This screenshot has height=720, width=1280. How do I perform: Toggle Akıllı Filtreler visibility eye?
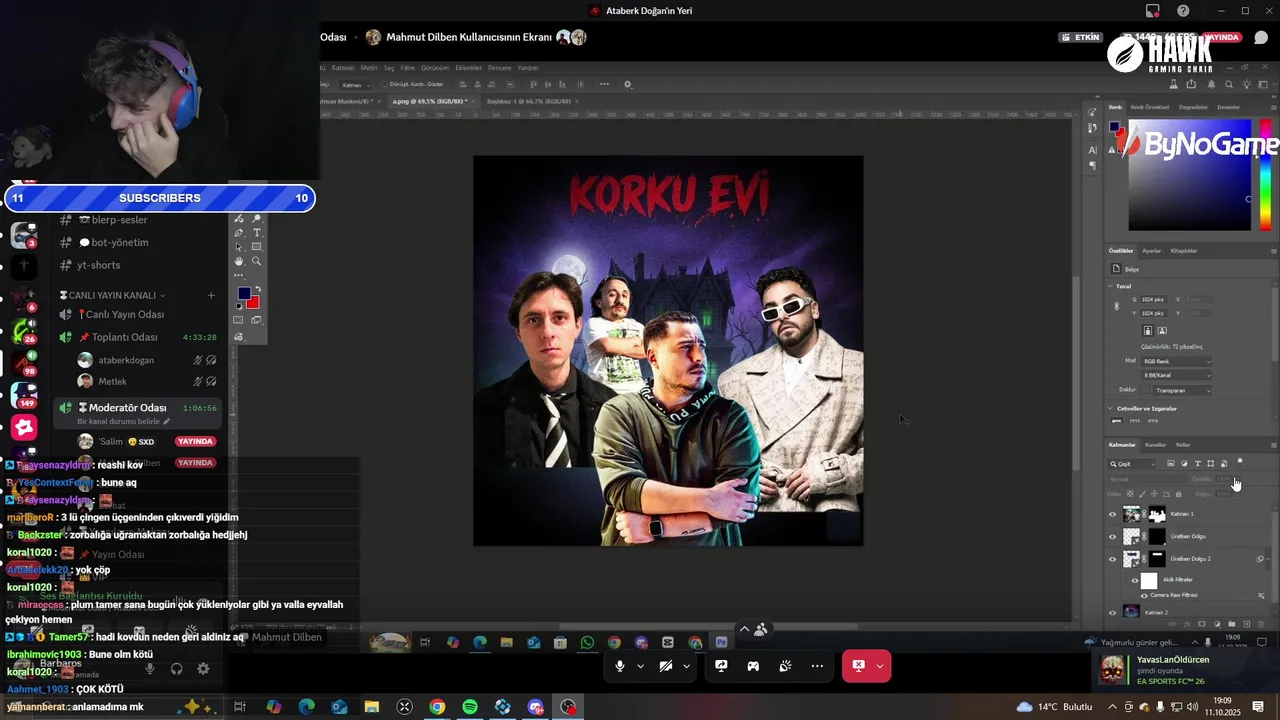[x=1135, y=580]
